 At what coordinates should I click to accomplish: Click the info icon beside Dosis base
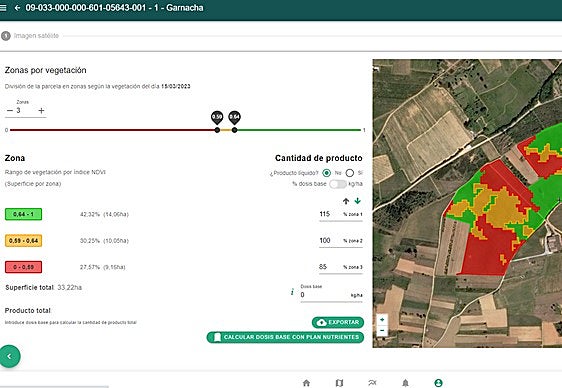pos(292,292)
